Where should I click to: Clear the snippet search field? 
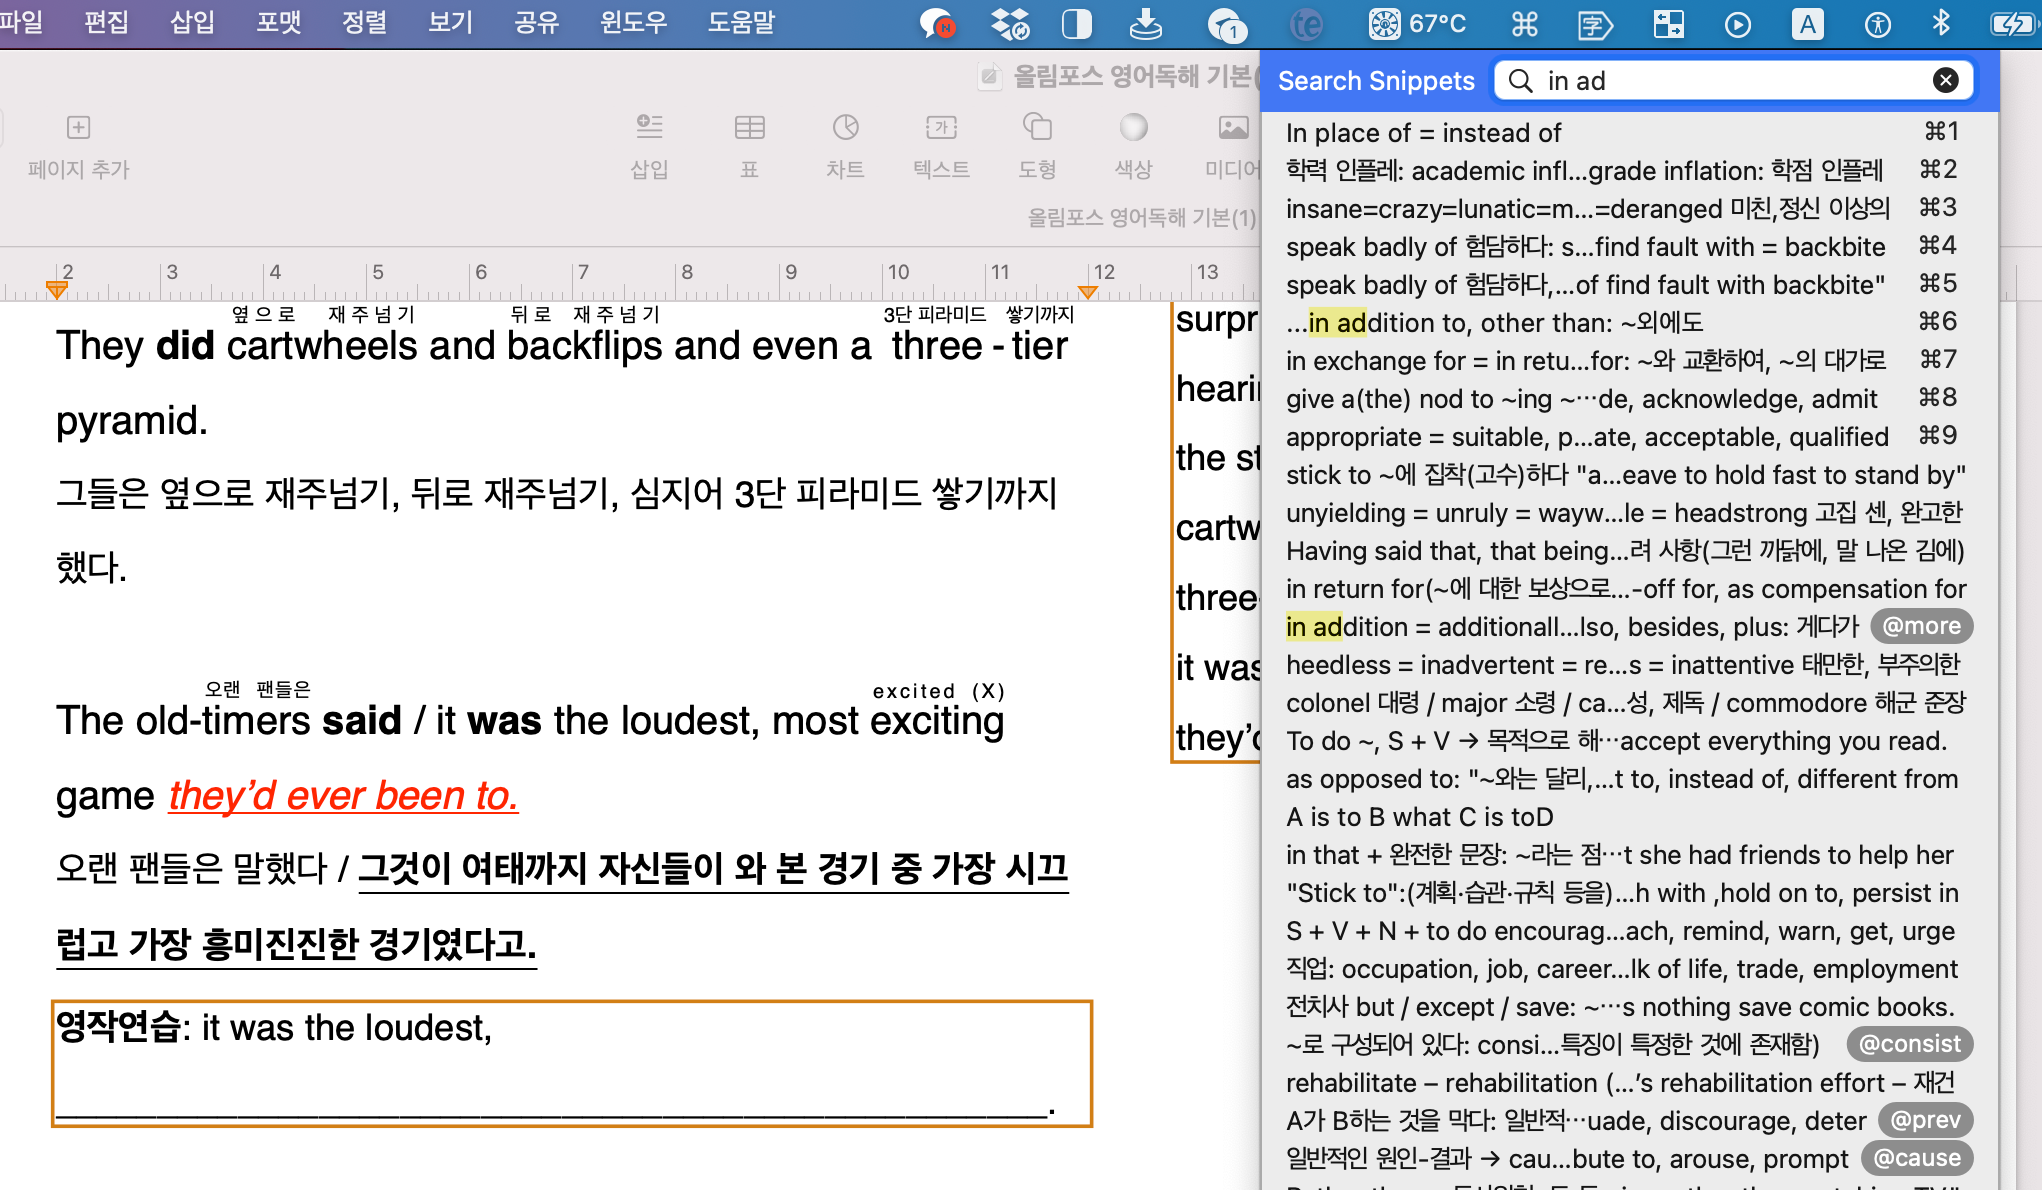[1945, 81]
